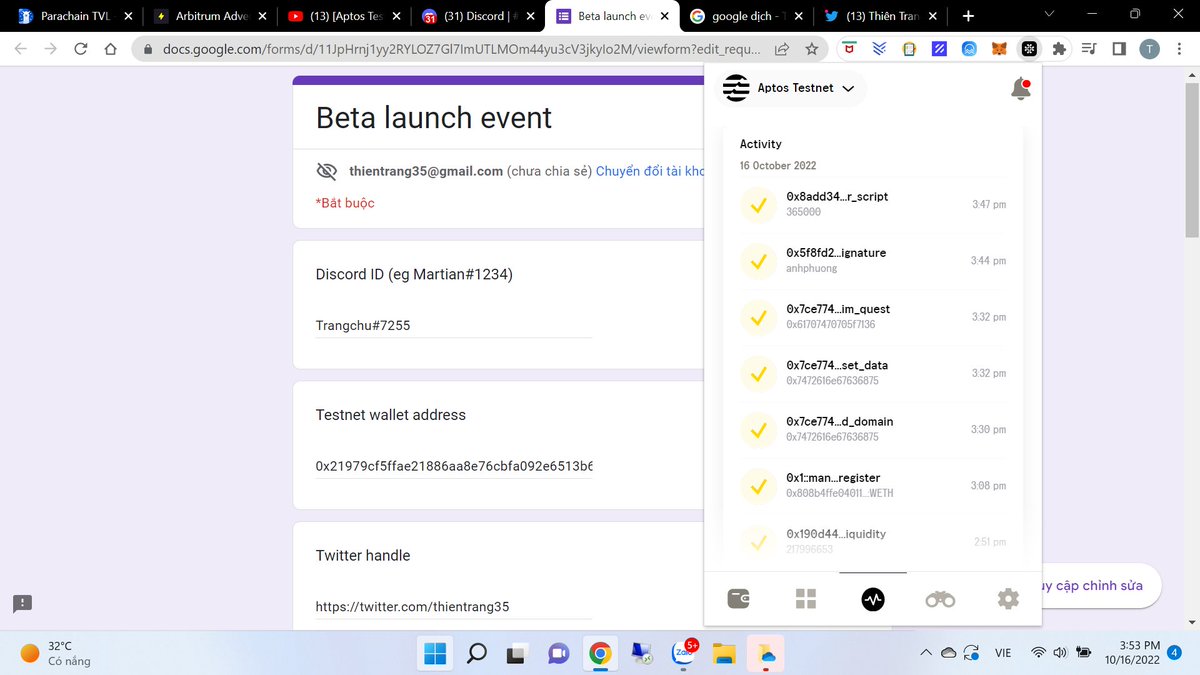1200x675 pixels.
Task: Open the wallet home tab icon
Action: coord(739,599)
